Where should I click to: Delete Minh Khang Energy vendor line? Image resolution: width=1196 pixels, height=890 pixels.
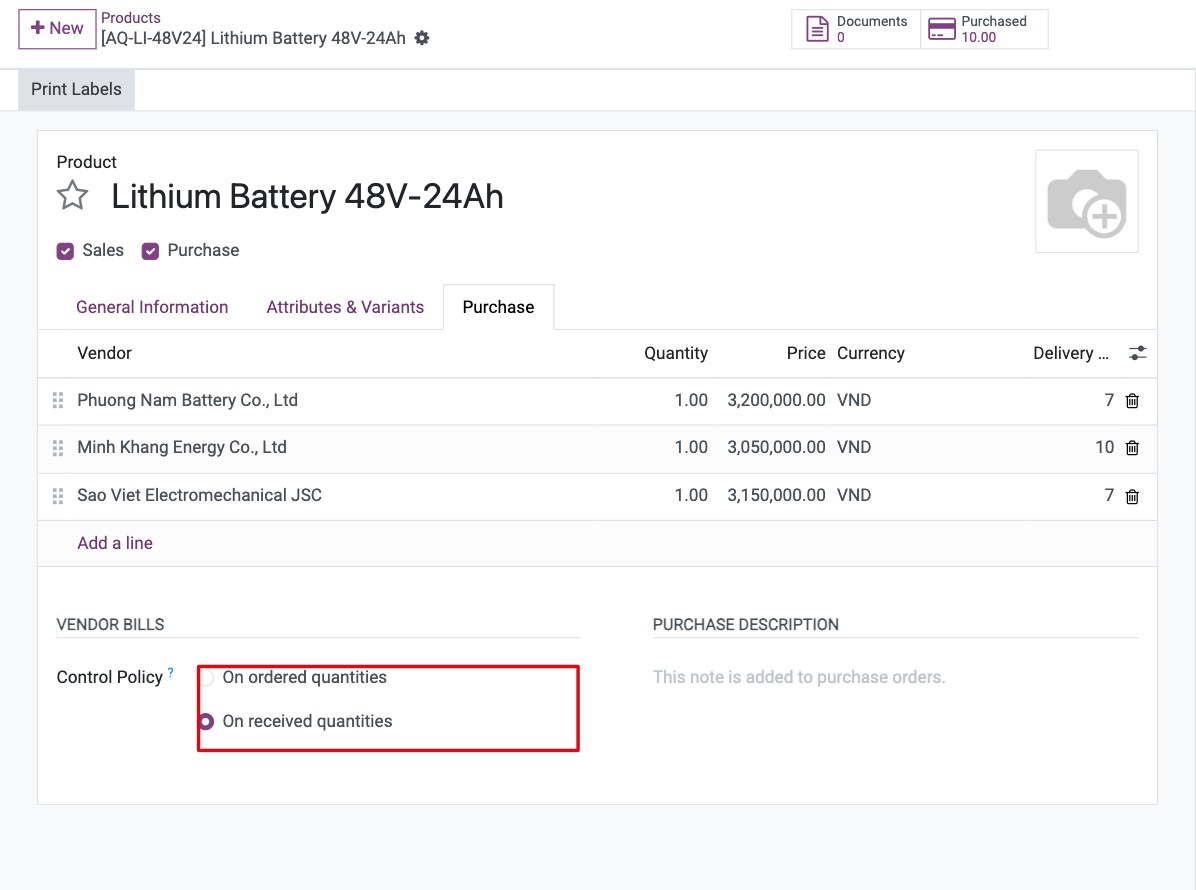coord(1132,448)
